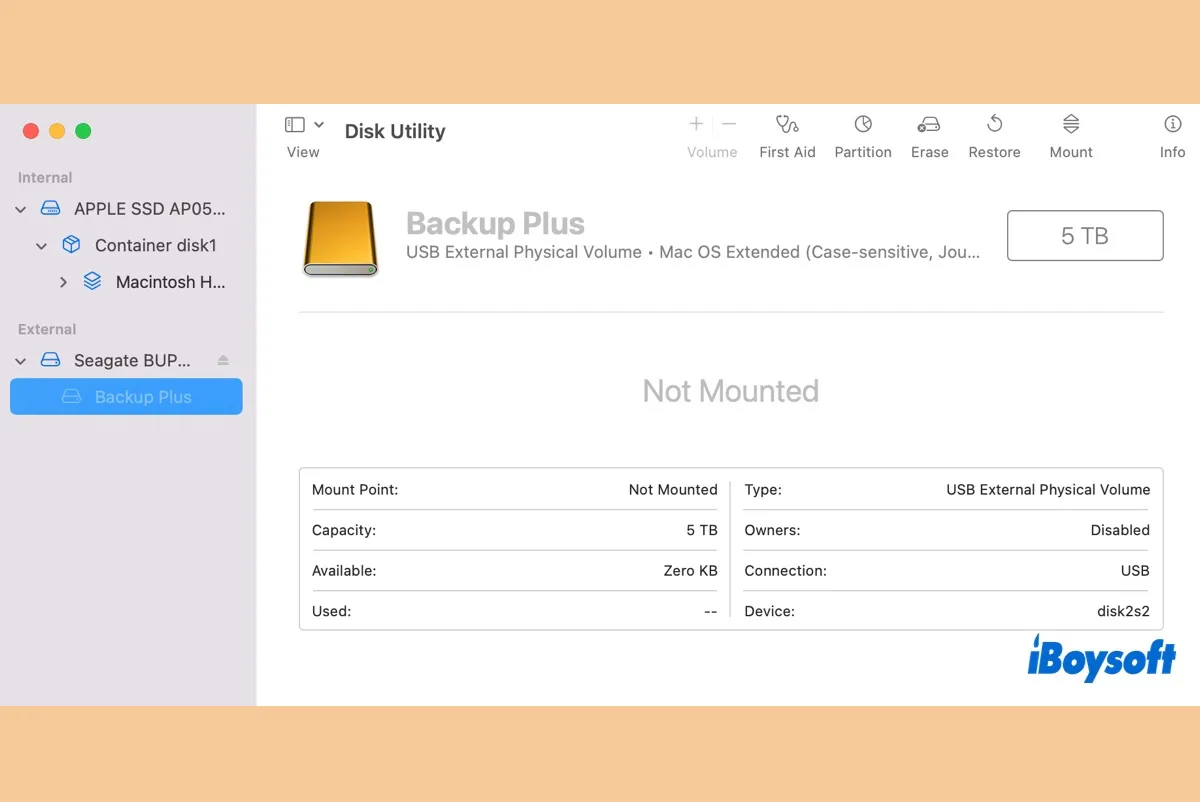Click the Info toolbar label

point(1173,152)
